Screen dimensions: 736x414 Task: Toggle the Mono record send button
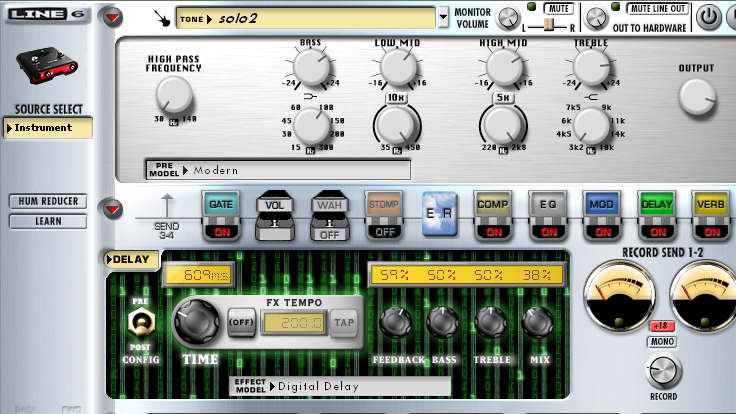[662, 342]
